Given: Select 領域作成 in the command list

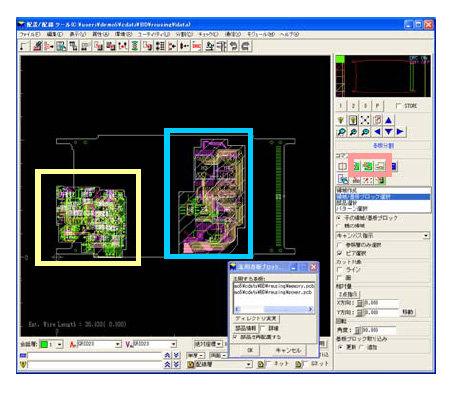Looking at the screenshot, I should [383, 190].
